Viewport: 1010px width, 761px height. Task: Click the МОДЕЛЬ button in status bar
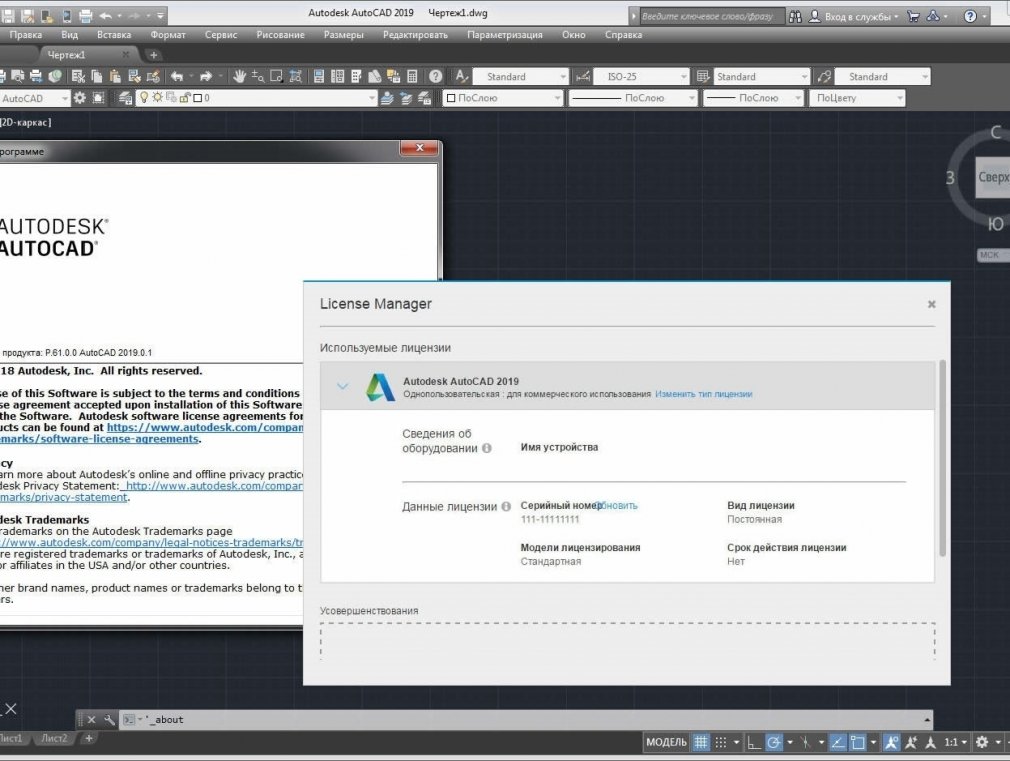[666, 742]
